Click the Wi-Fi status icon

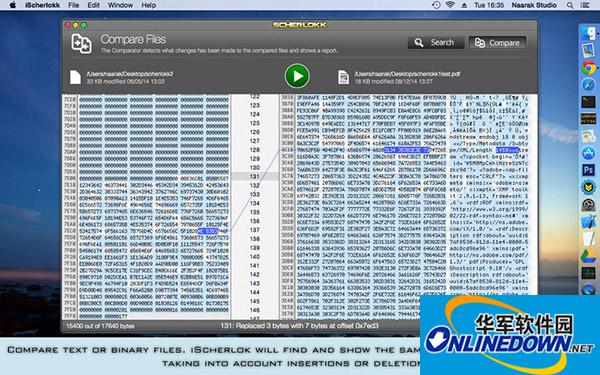pos(450,5)
